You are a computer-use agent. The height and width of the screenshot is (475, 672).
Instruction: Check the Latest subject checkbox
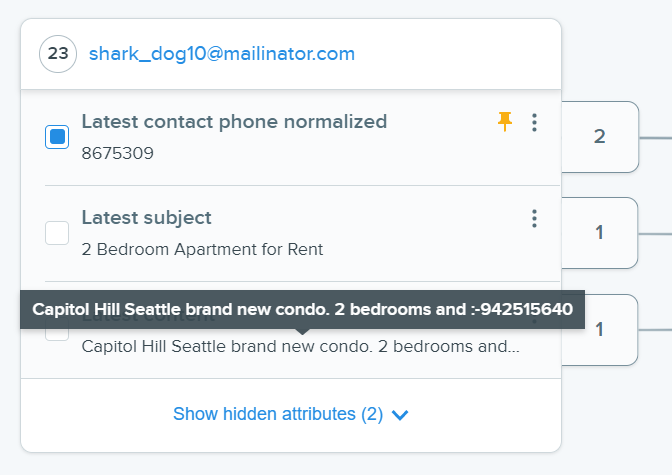pyautogui.click(x=57, y=233)
